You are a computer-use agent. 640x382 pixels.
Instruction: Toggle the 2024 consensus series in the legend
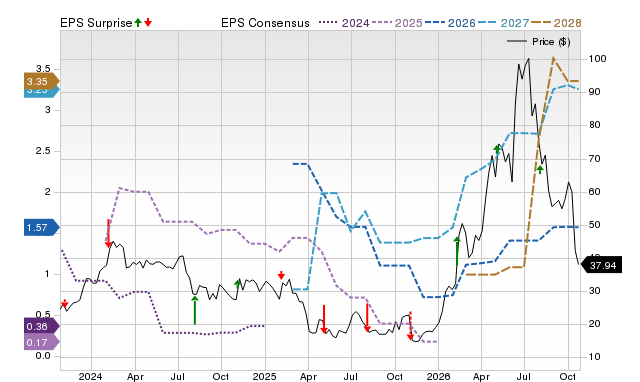pos(344,23)
